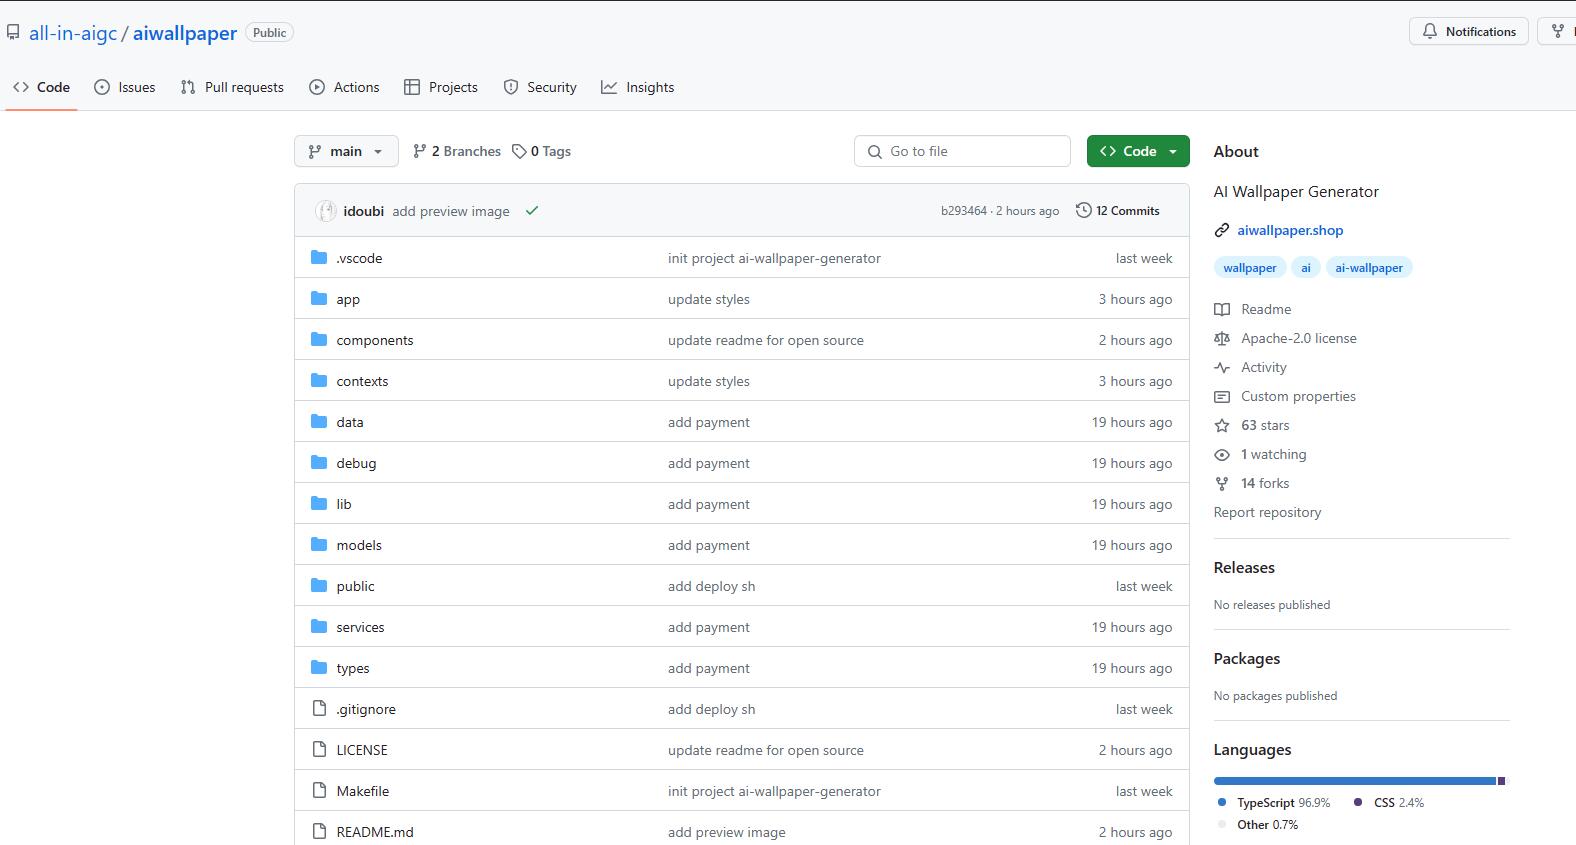Screen dimensions: 1576x845
Task: Click the fork icon next to 14 forks
Action: (x=1222, y=483)
